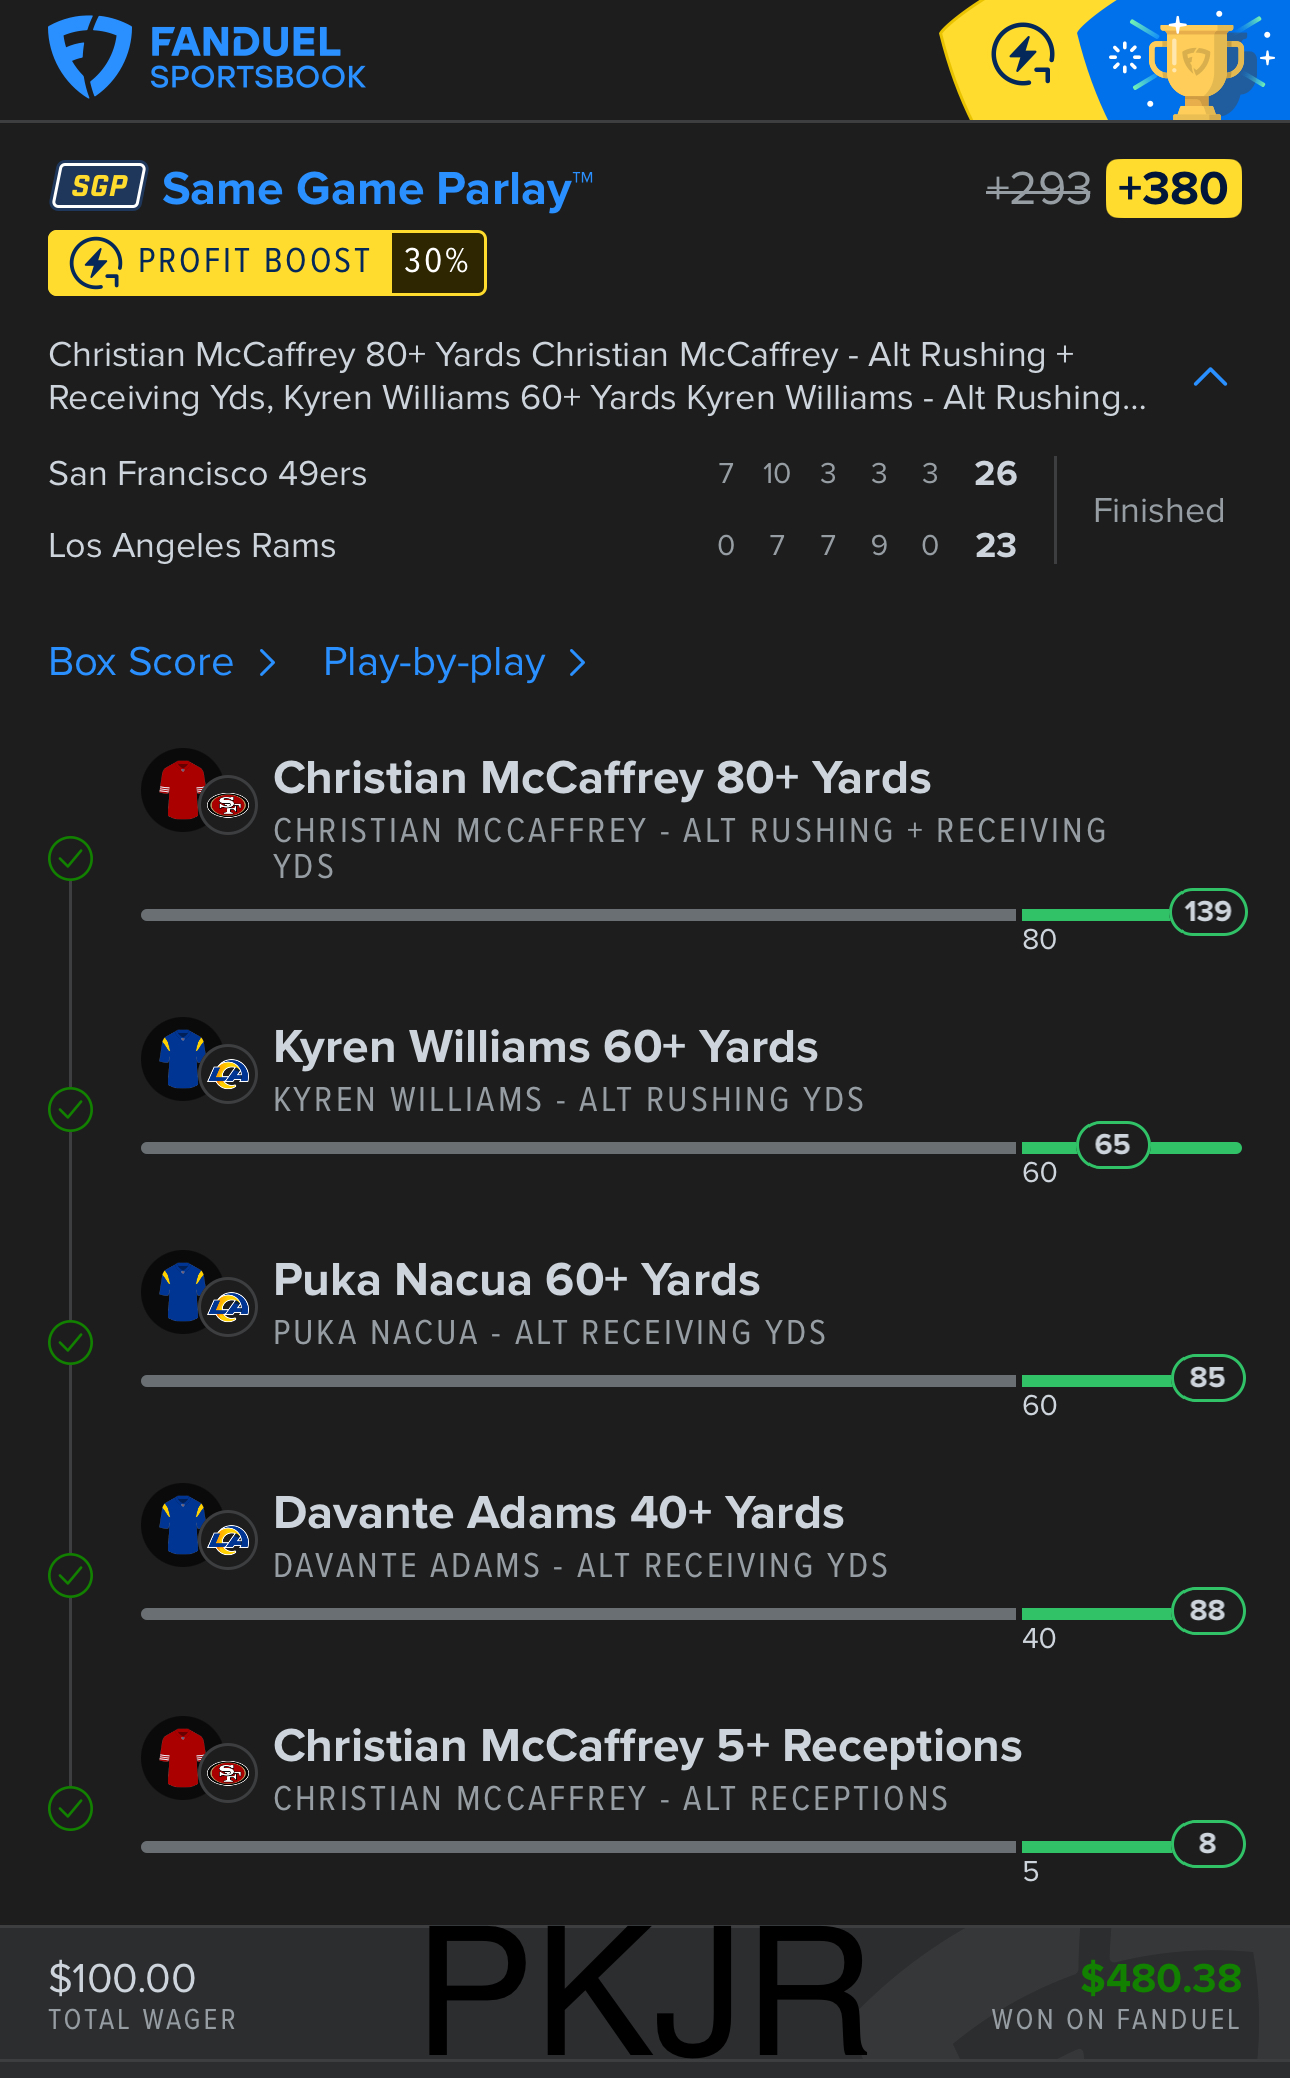This screenshot has height=2078, width=1290.
Task: Open the Play-by-play link
Action: pos(434,662)
